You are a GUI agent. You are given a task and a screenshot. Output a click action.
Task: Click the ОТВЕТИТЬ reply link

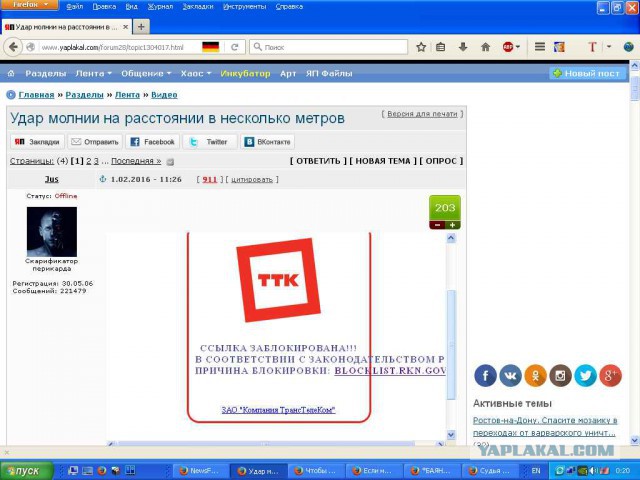(318, 161)
